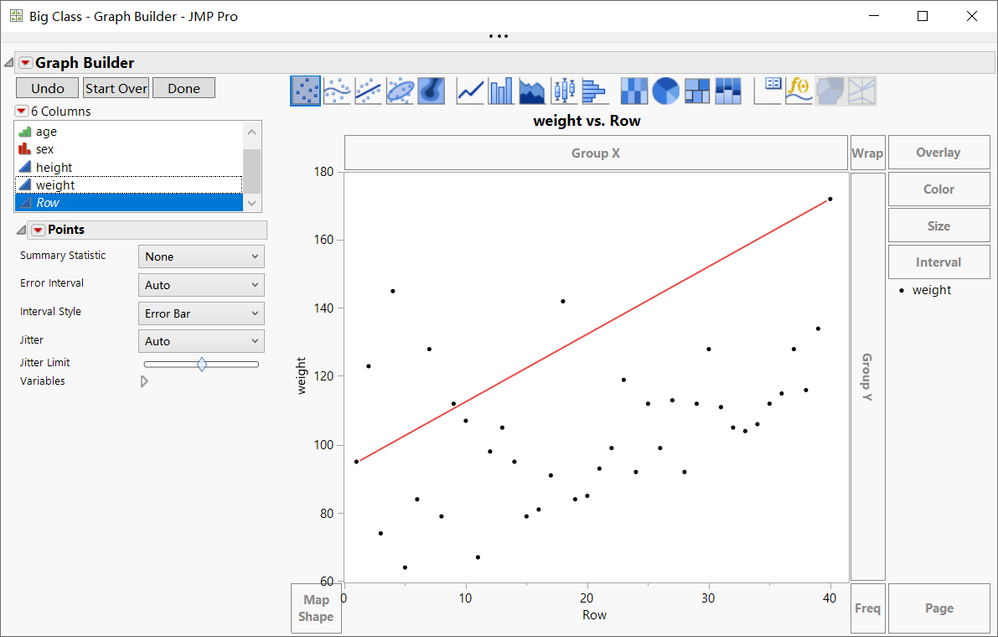This screenshot has width=998, height=637.
Task: Click the three-dot menu bar reveal handle
Action: tap(498, 36)
